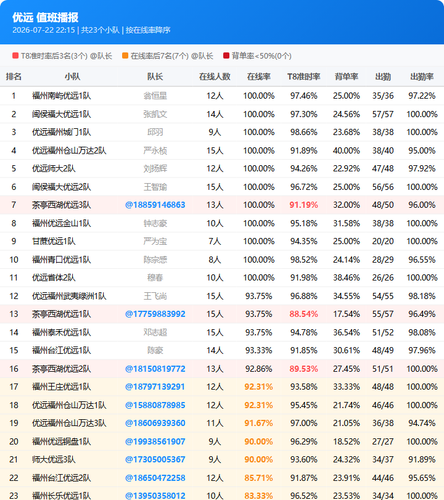Click red T8 rate value 89.53%

coord(304,369)
